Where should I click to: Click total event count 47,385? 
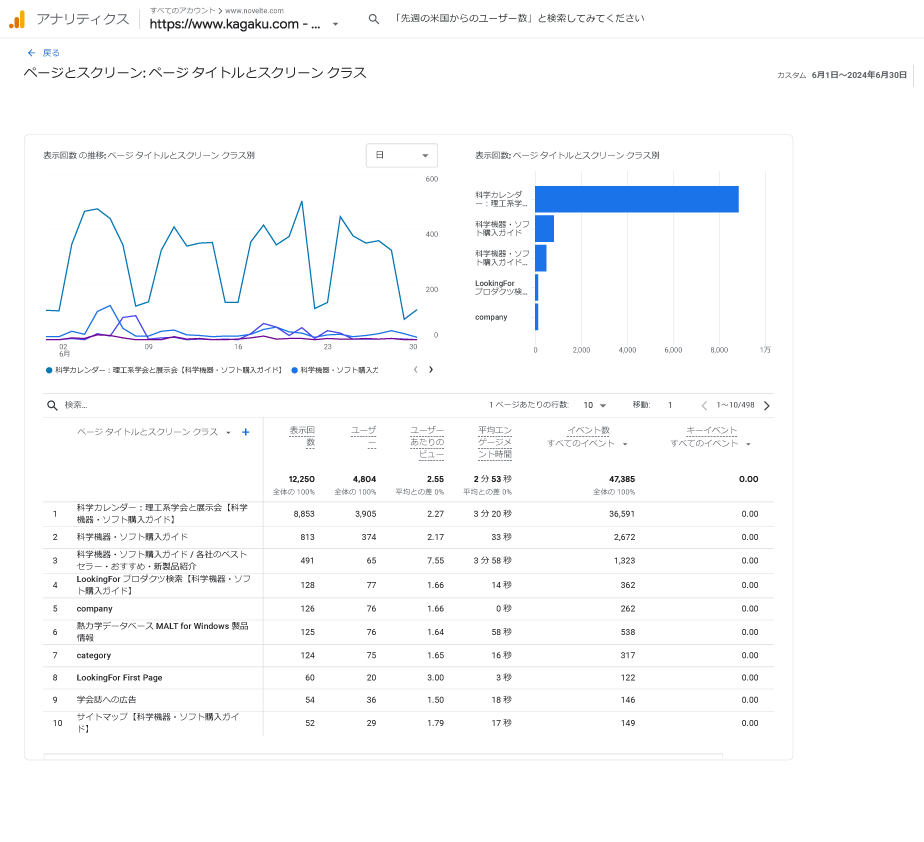coord(622,479)
